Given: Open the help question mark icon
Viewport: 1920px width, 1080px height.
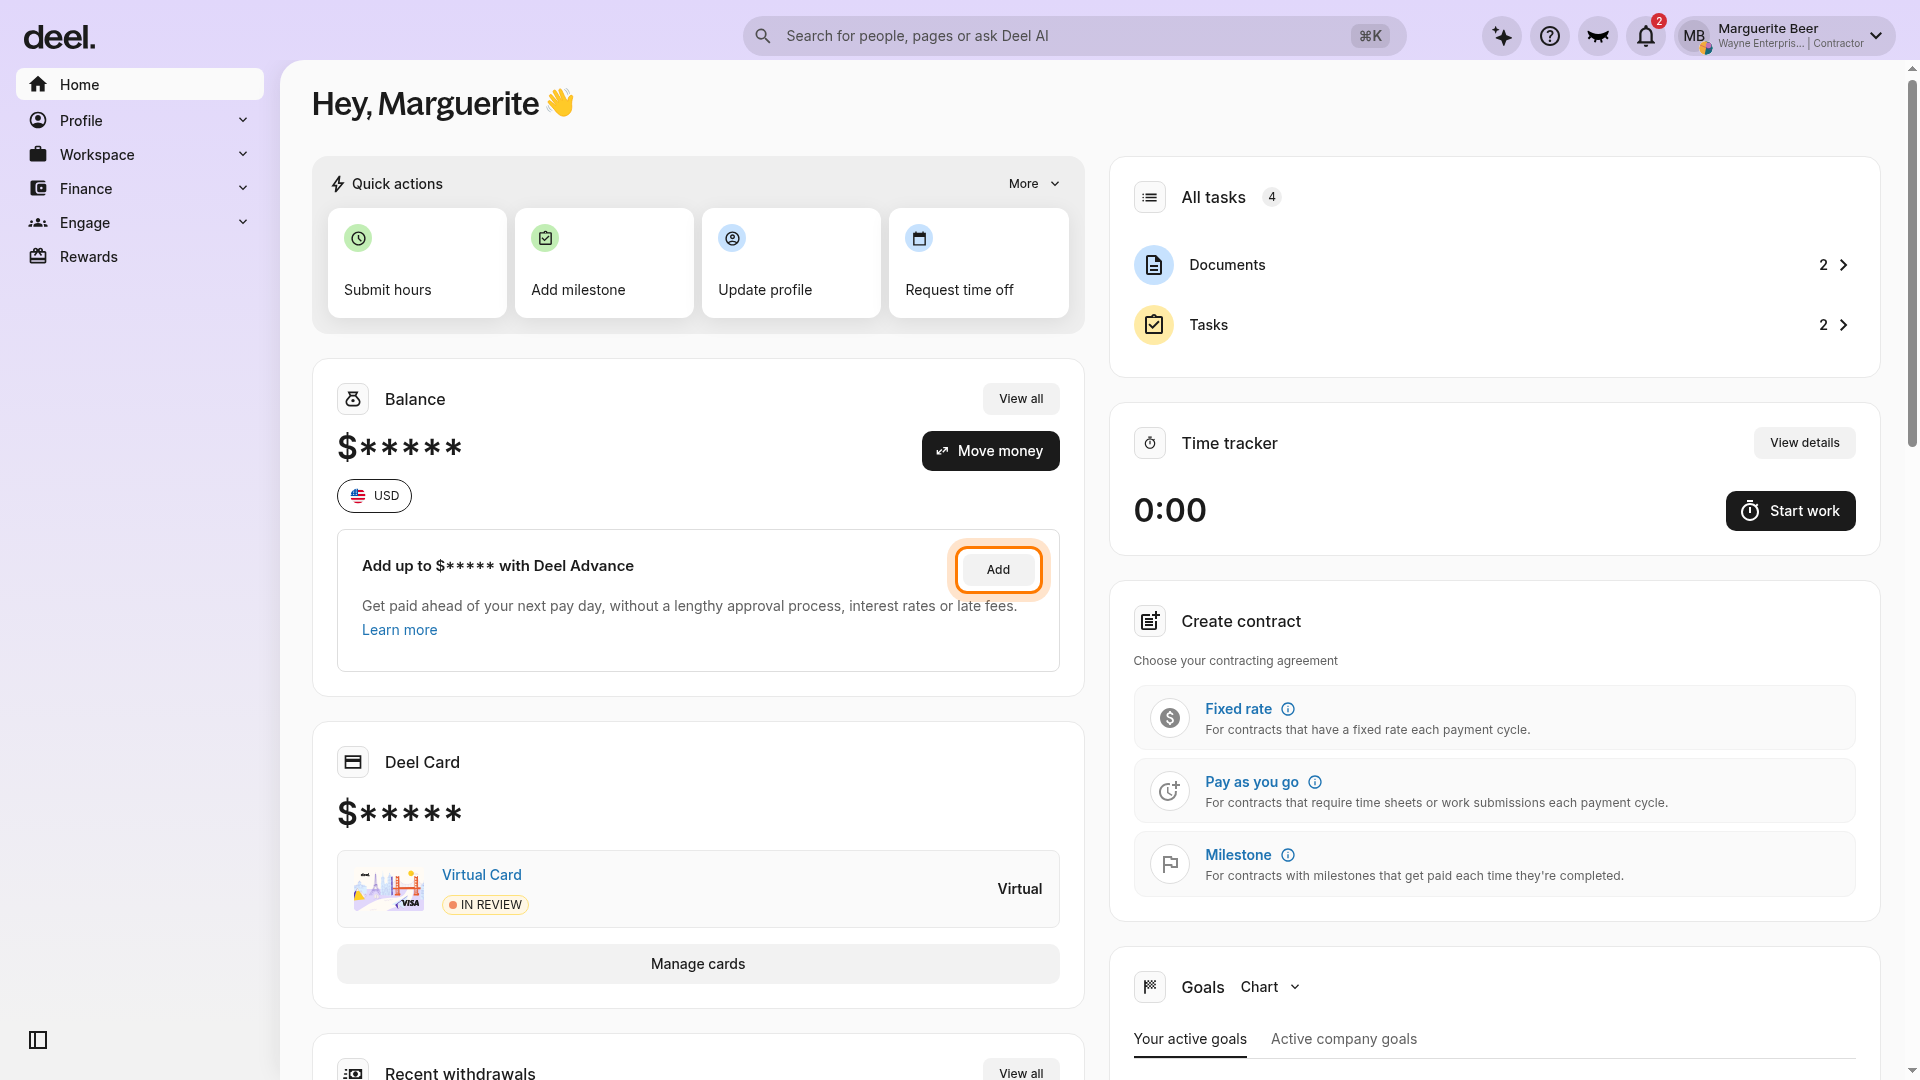Looking at the screenshot, I should coord(1550,36).
